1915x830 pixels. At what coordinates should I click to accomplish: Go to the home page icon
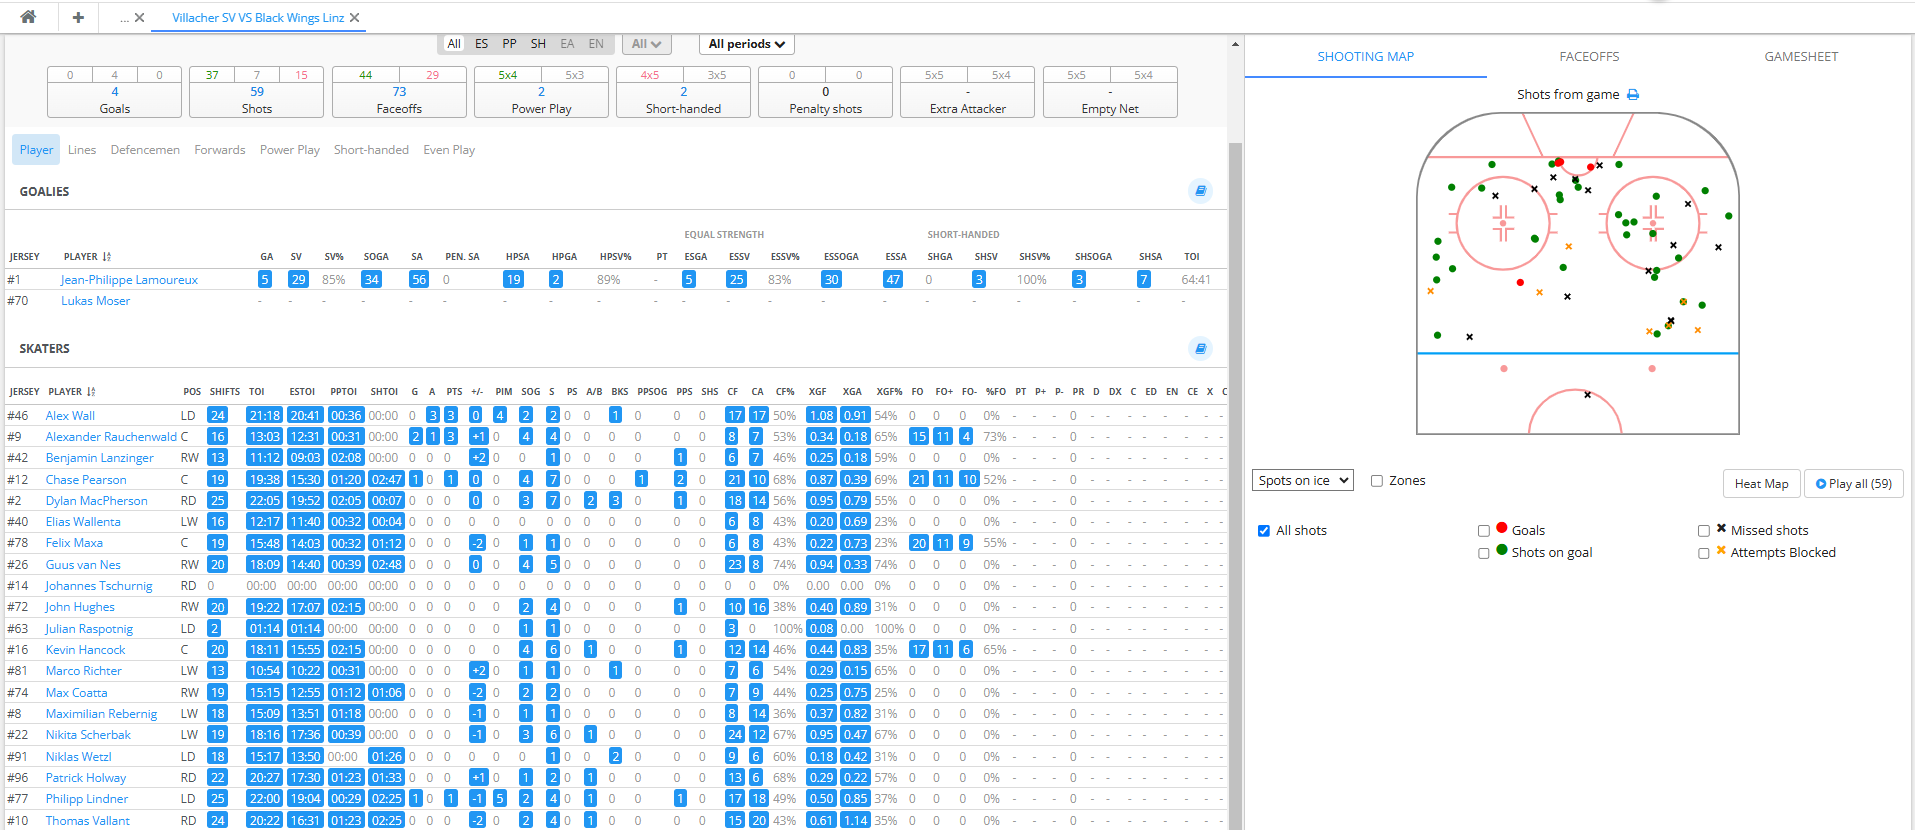point(28,17)
